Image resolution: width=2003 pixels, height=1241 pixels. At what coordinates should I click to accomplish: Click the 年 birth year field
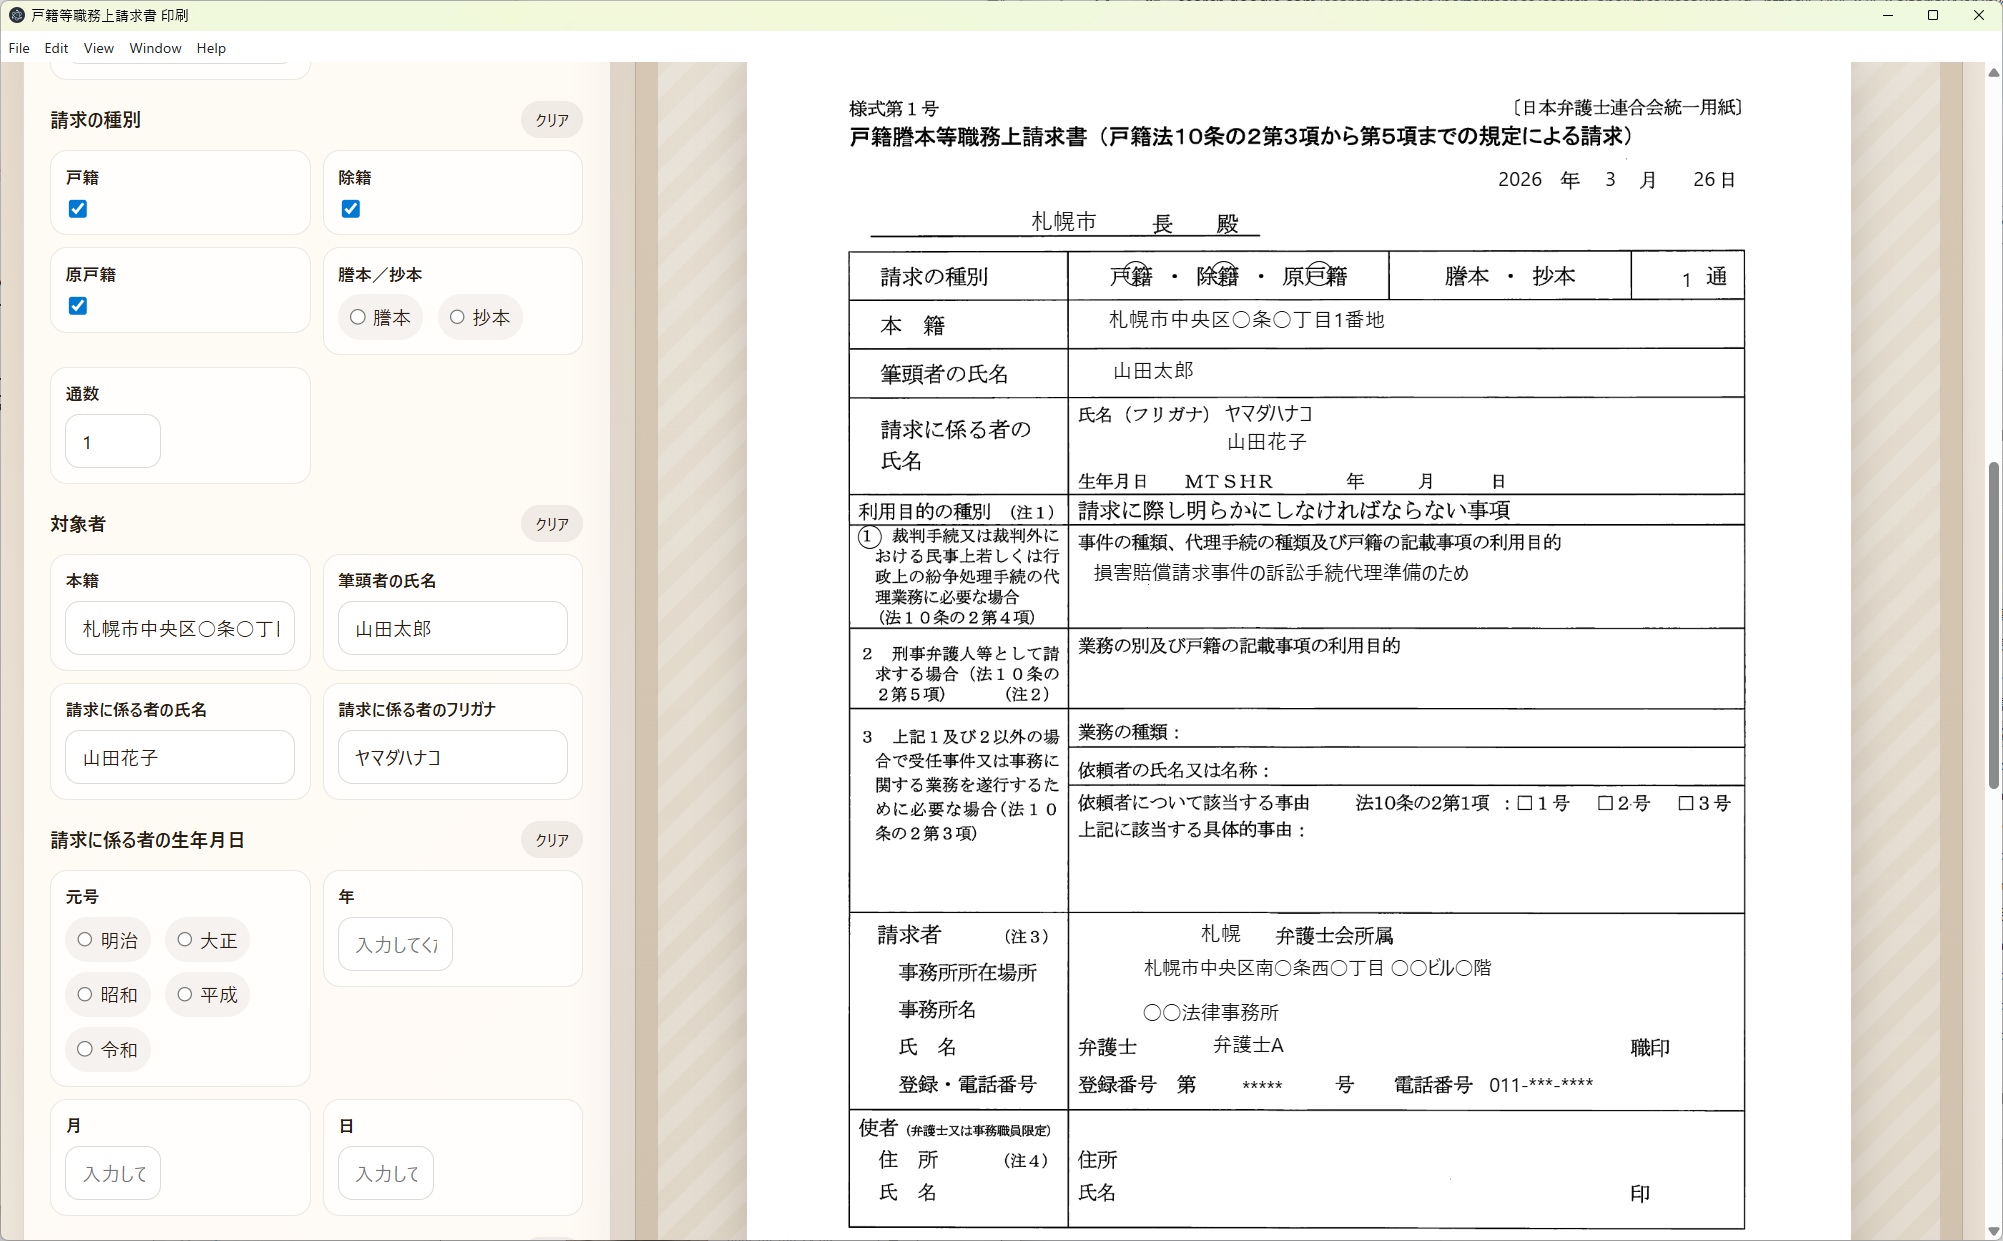[395, 945]
